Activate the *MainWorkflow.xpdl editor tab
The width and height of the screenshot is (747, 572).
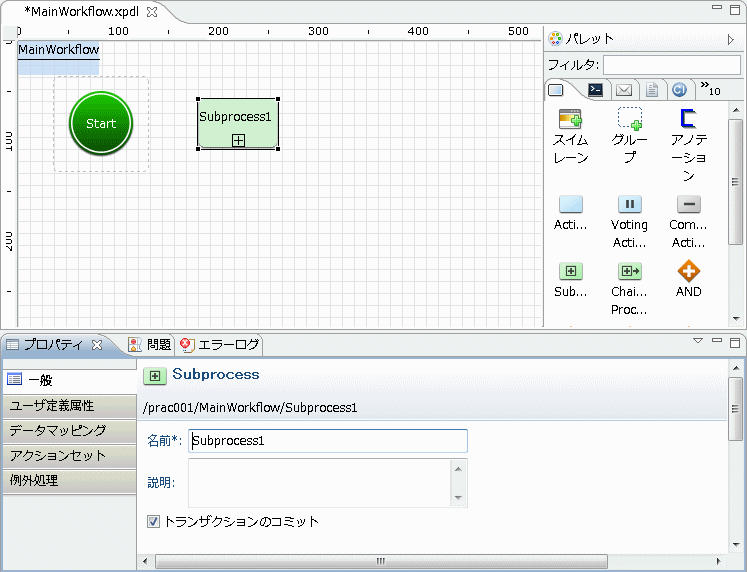(x=81, y=12)
